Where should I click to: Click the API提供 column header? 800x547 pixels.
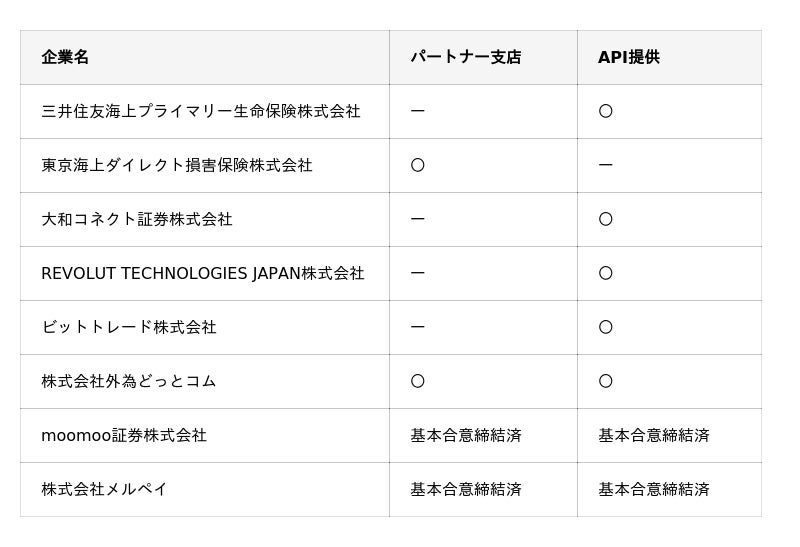click(629, 57)
